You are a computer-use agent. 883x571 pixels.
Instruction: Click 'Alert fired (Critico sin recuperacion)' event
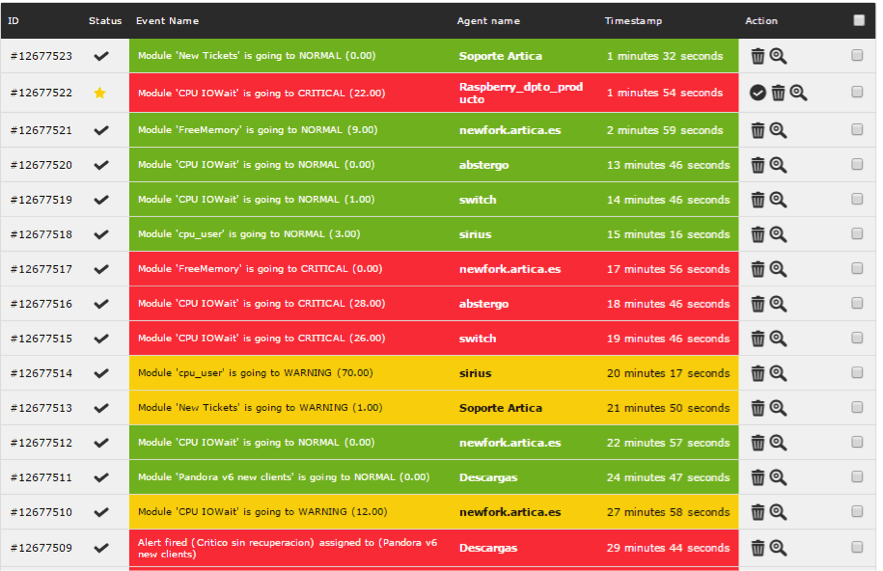point(288,548)
